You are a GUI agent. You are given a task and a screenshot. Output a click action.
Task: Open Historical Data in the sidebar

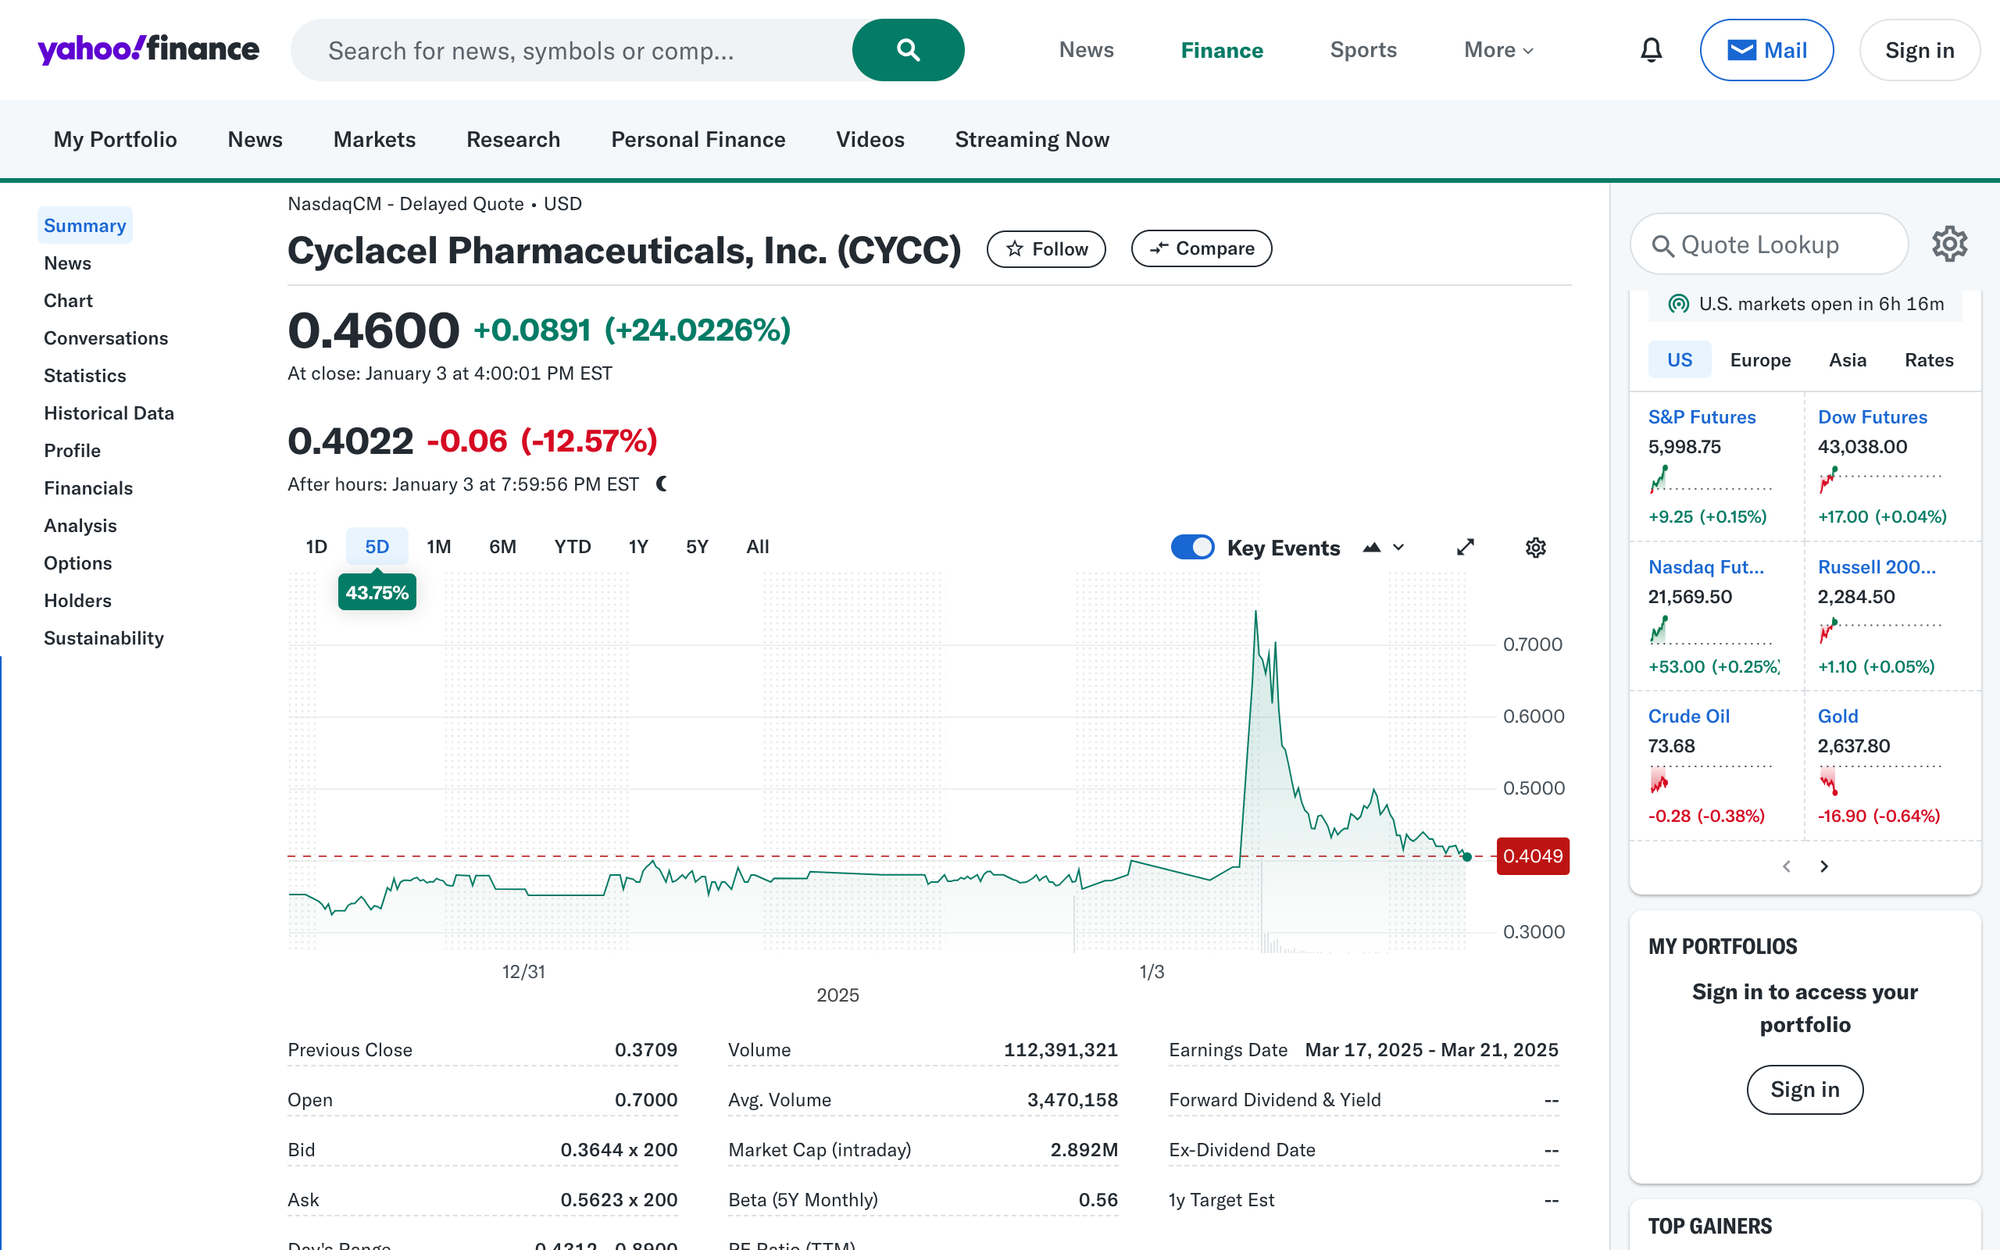[109, 413]
